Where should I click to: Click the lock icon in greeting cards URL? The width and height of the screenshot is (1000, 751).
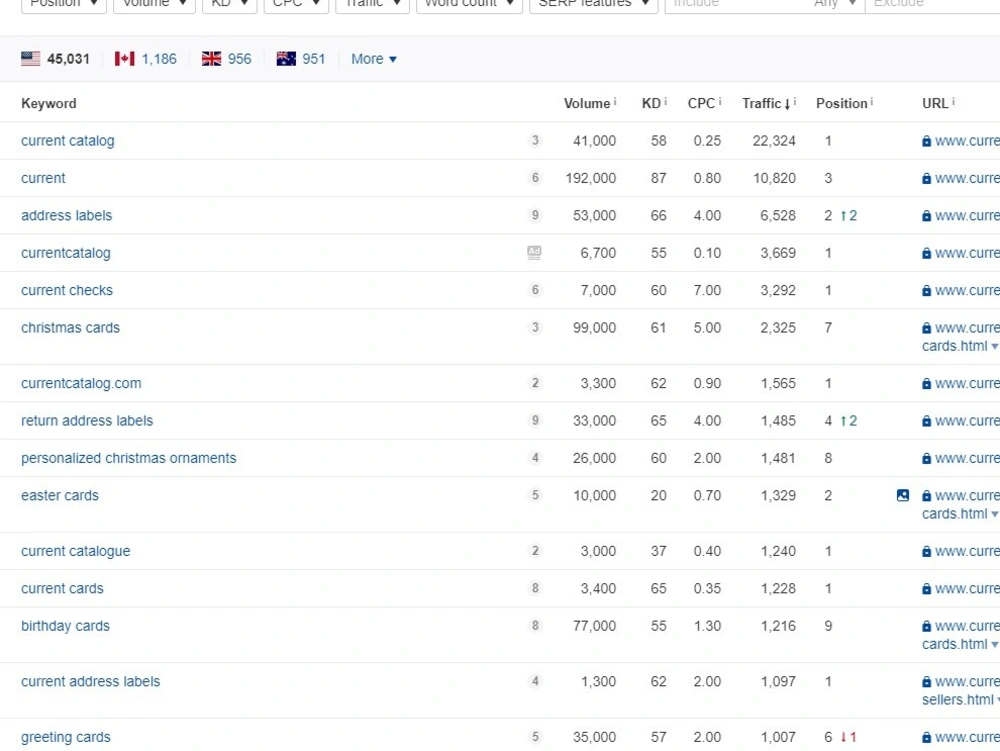[x=926, y=738]
